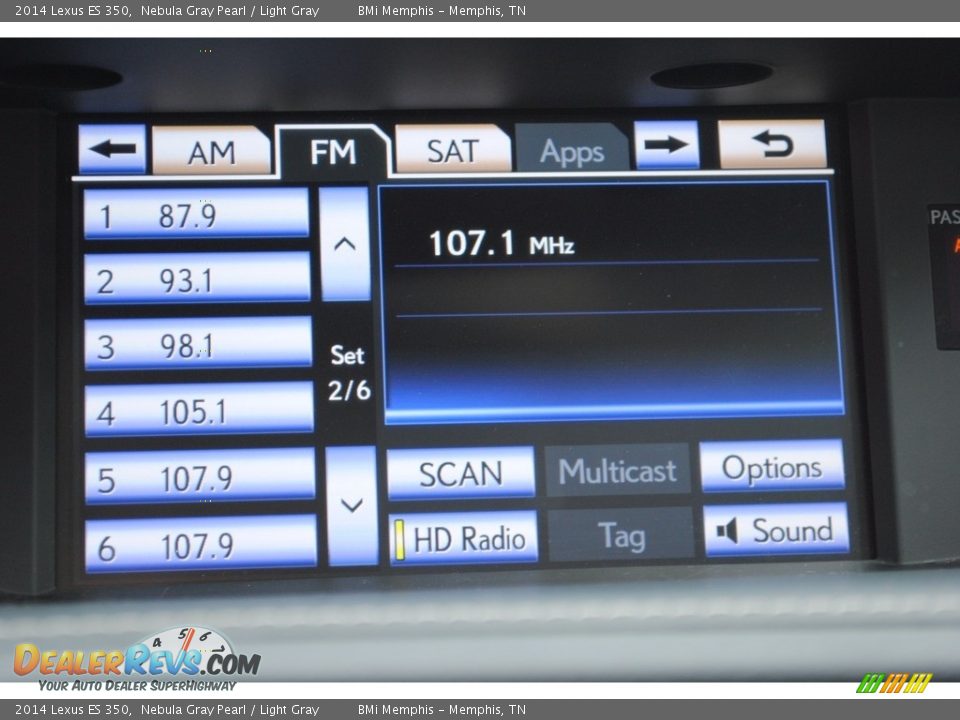Choose preset 4 for 105.1
This screenshot has width=960, height=720.
pyautogui.click(x=195, y=411)
